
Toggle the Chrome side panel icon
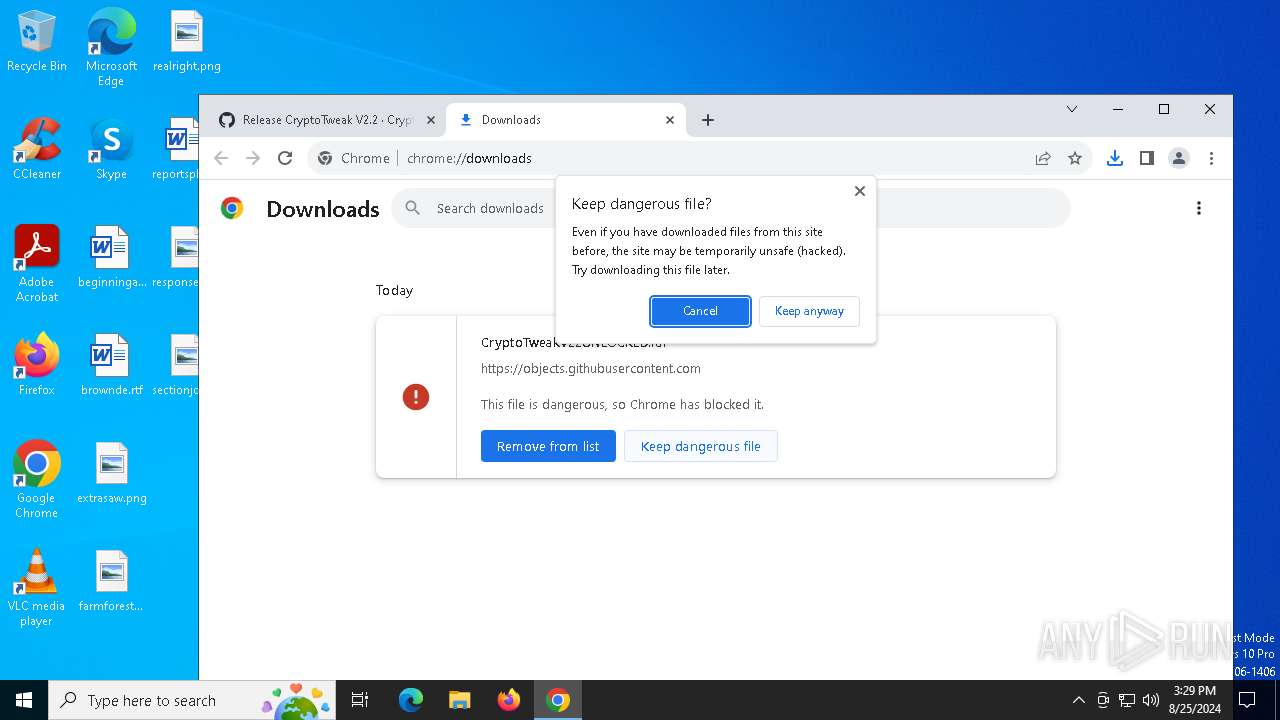coord(1147,158)
